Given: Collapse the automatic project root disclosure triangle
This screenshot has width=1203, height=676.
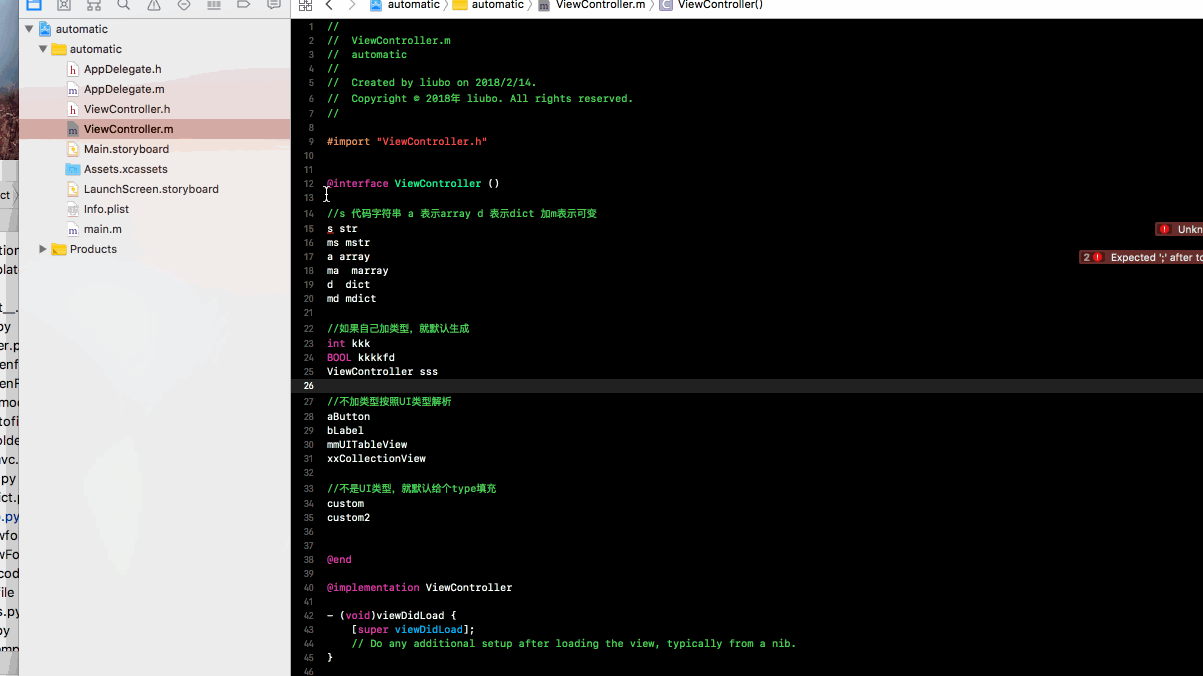Looking at the screenshot, I should point(29,29).
